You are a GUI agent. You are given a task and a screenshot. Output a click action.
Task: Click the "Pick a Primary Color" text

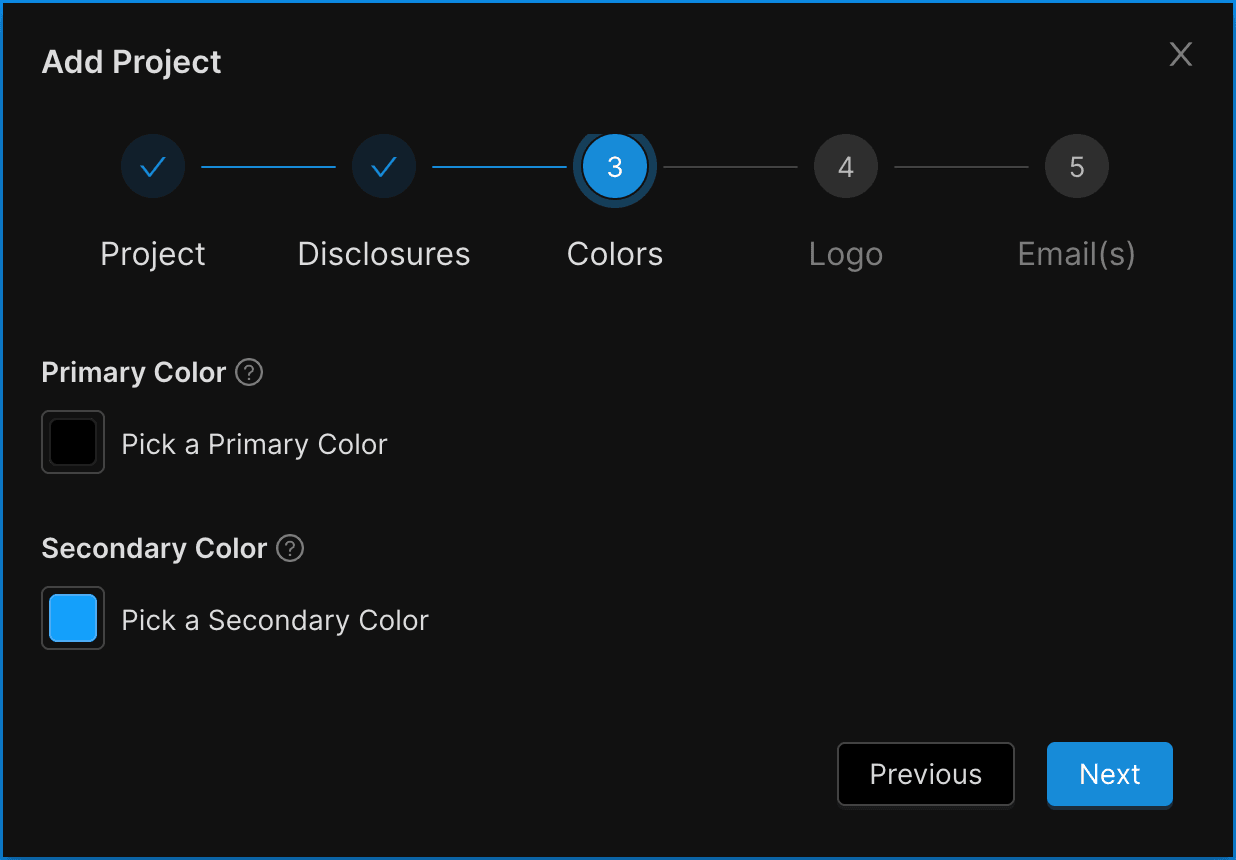point(254,444)
